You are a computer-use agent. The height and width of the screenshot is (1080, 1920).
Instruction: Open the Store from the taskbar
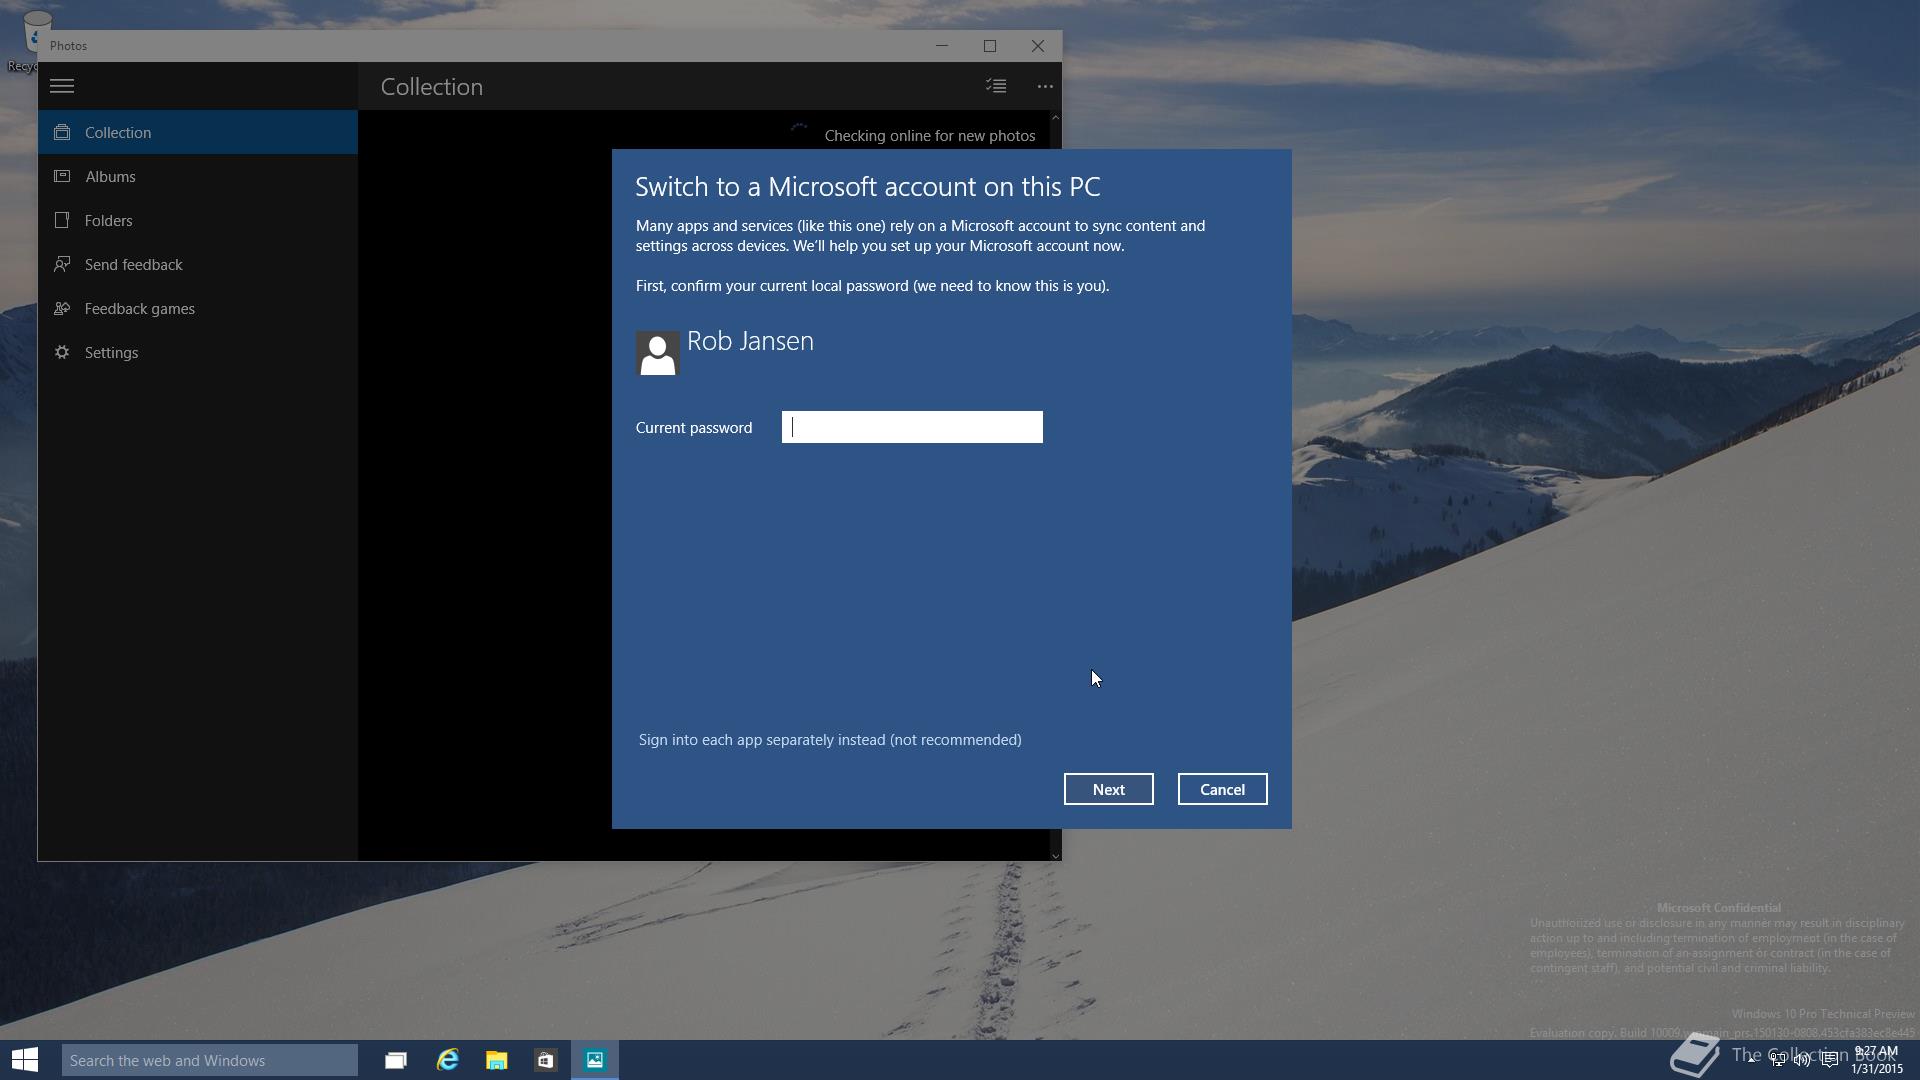pos(545,1060)
